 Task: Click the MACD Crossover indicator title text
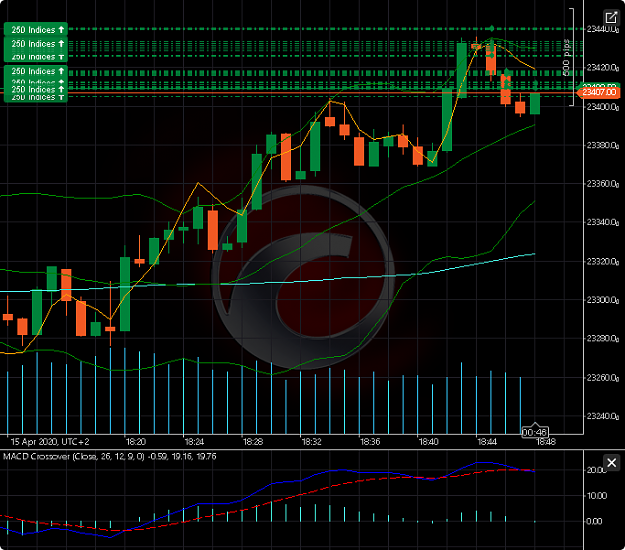click(110, 456)
